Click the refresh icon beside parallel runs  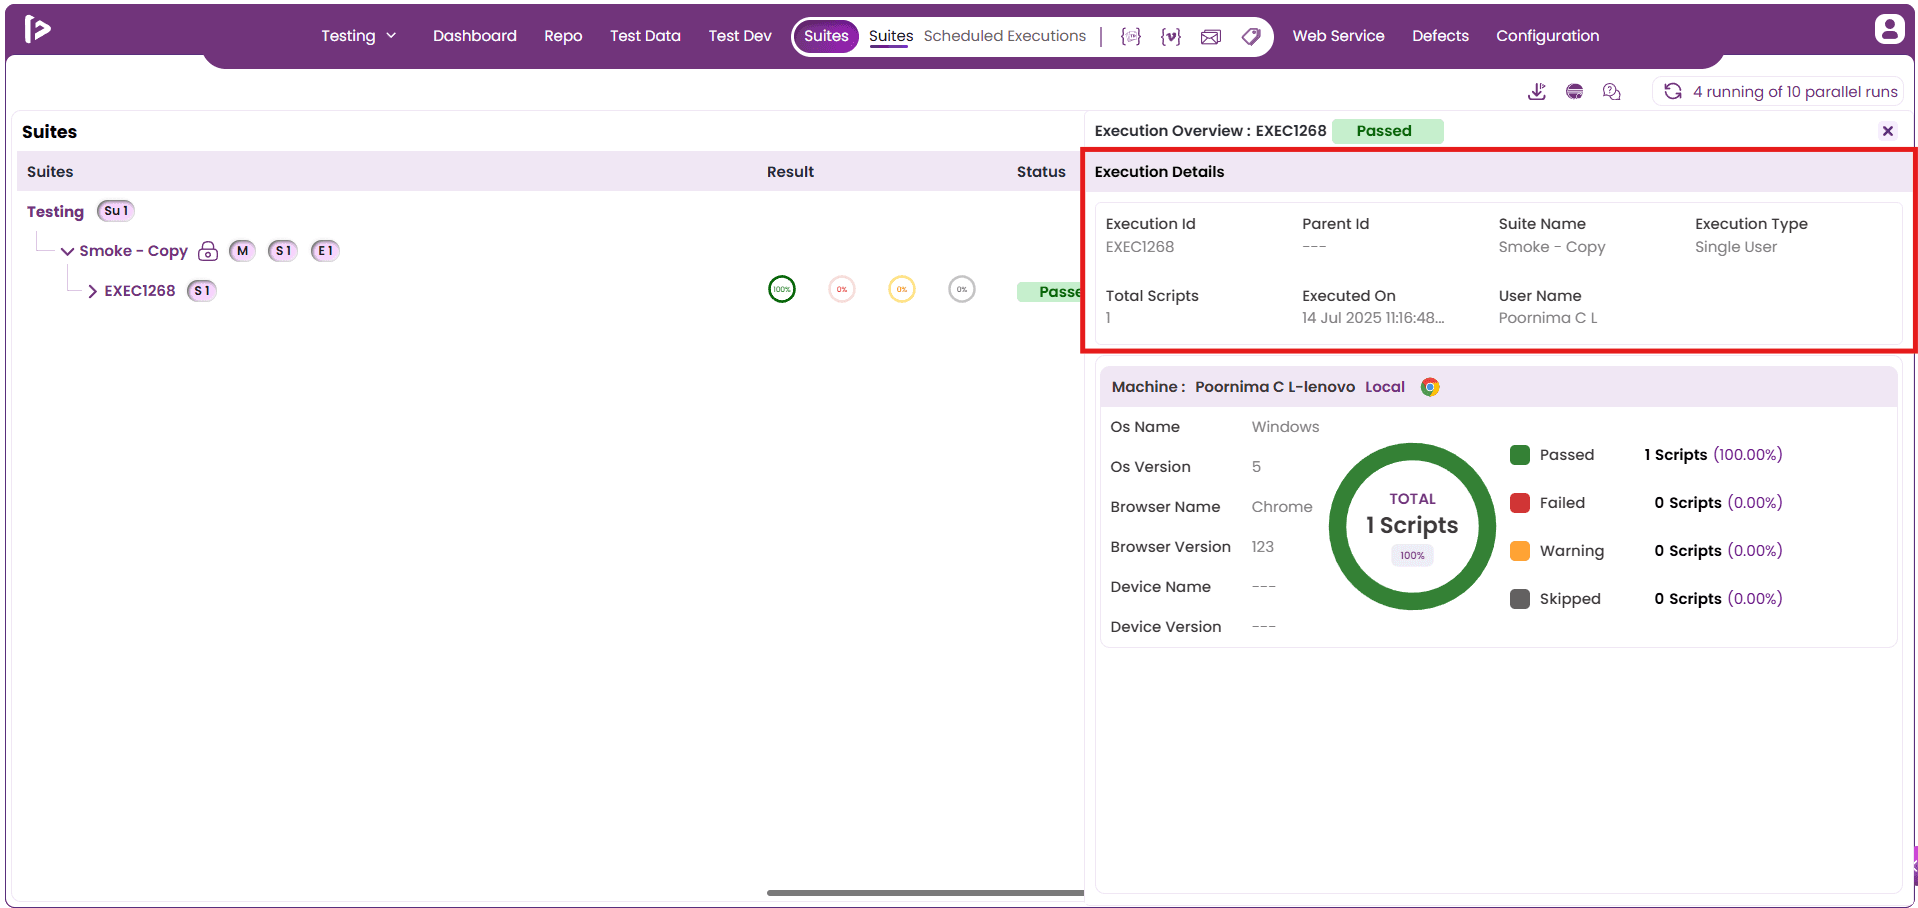click(1673, 91)
